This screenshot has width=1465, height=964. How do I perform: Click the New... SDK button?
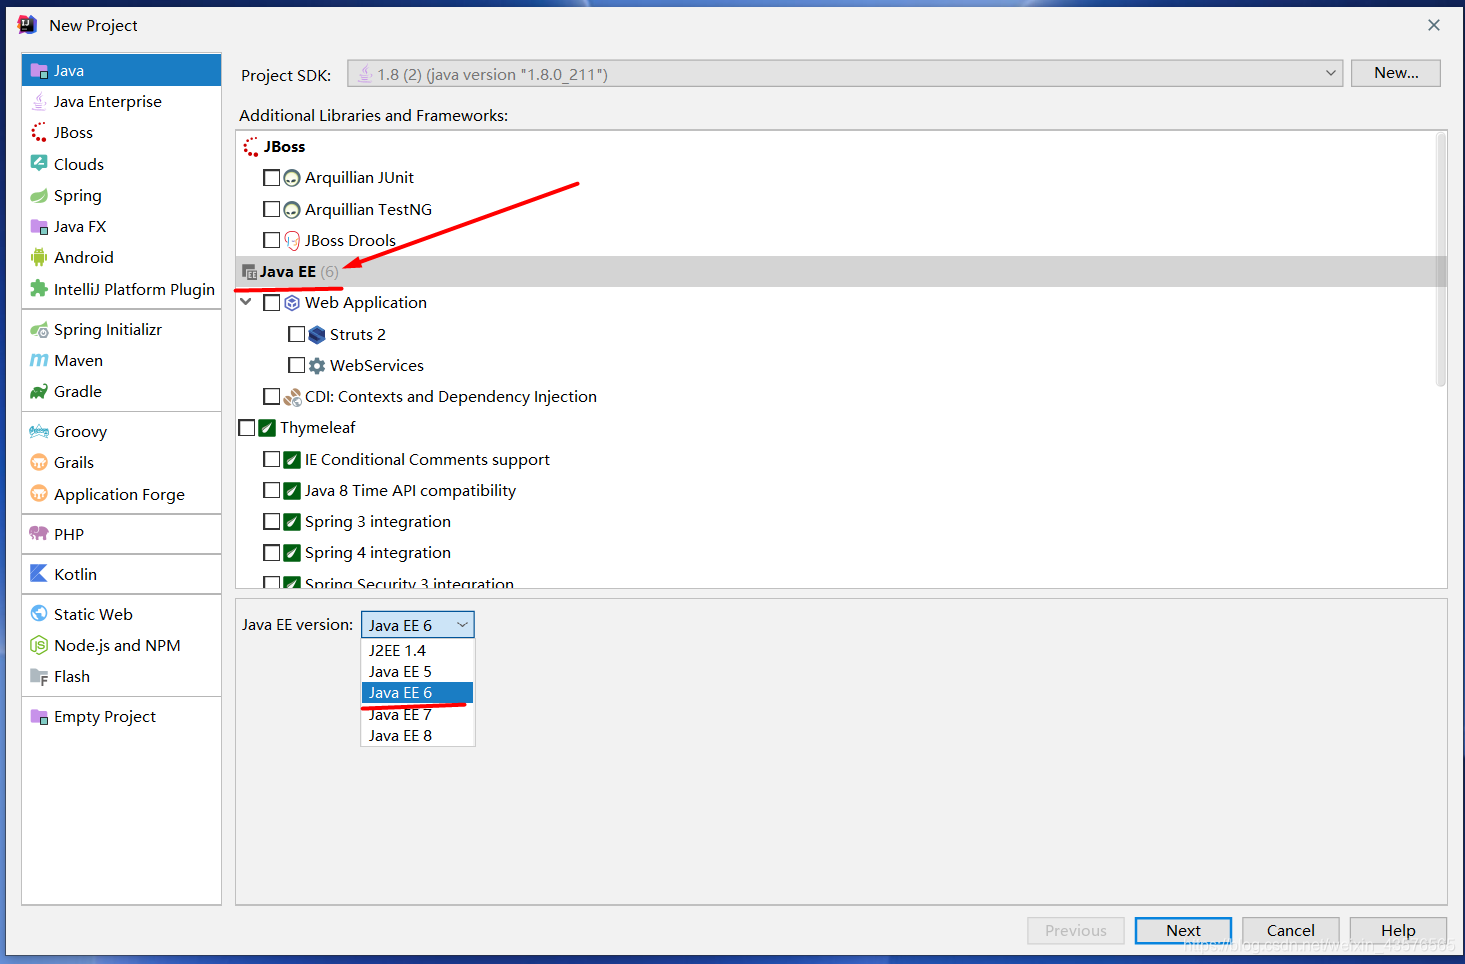pos(1395,73)
